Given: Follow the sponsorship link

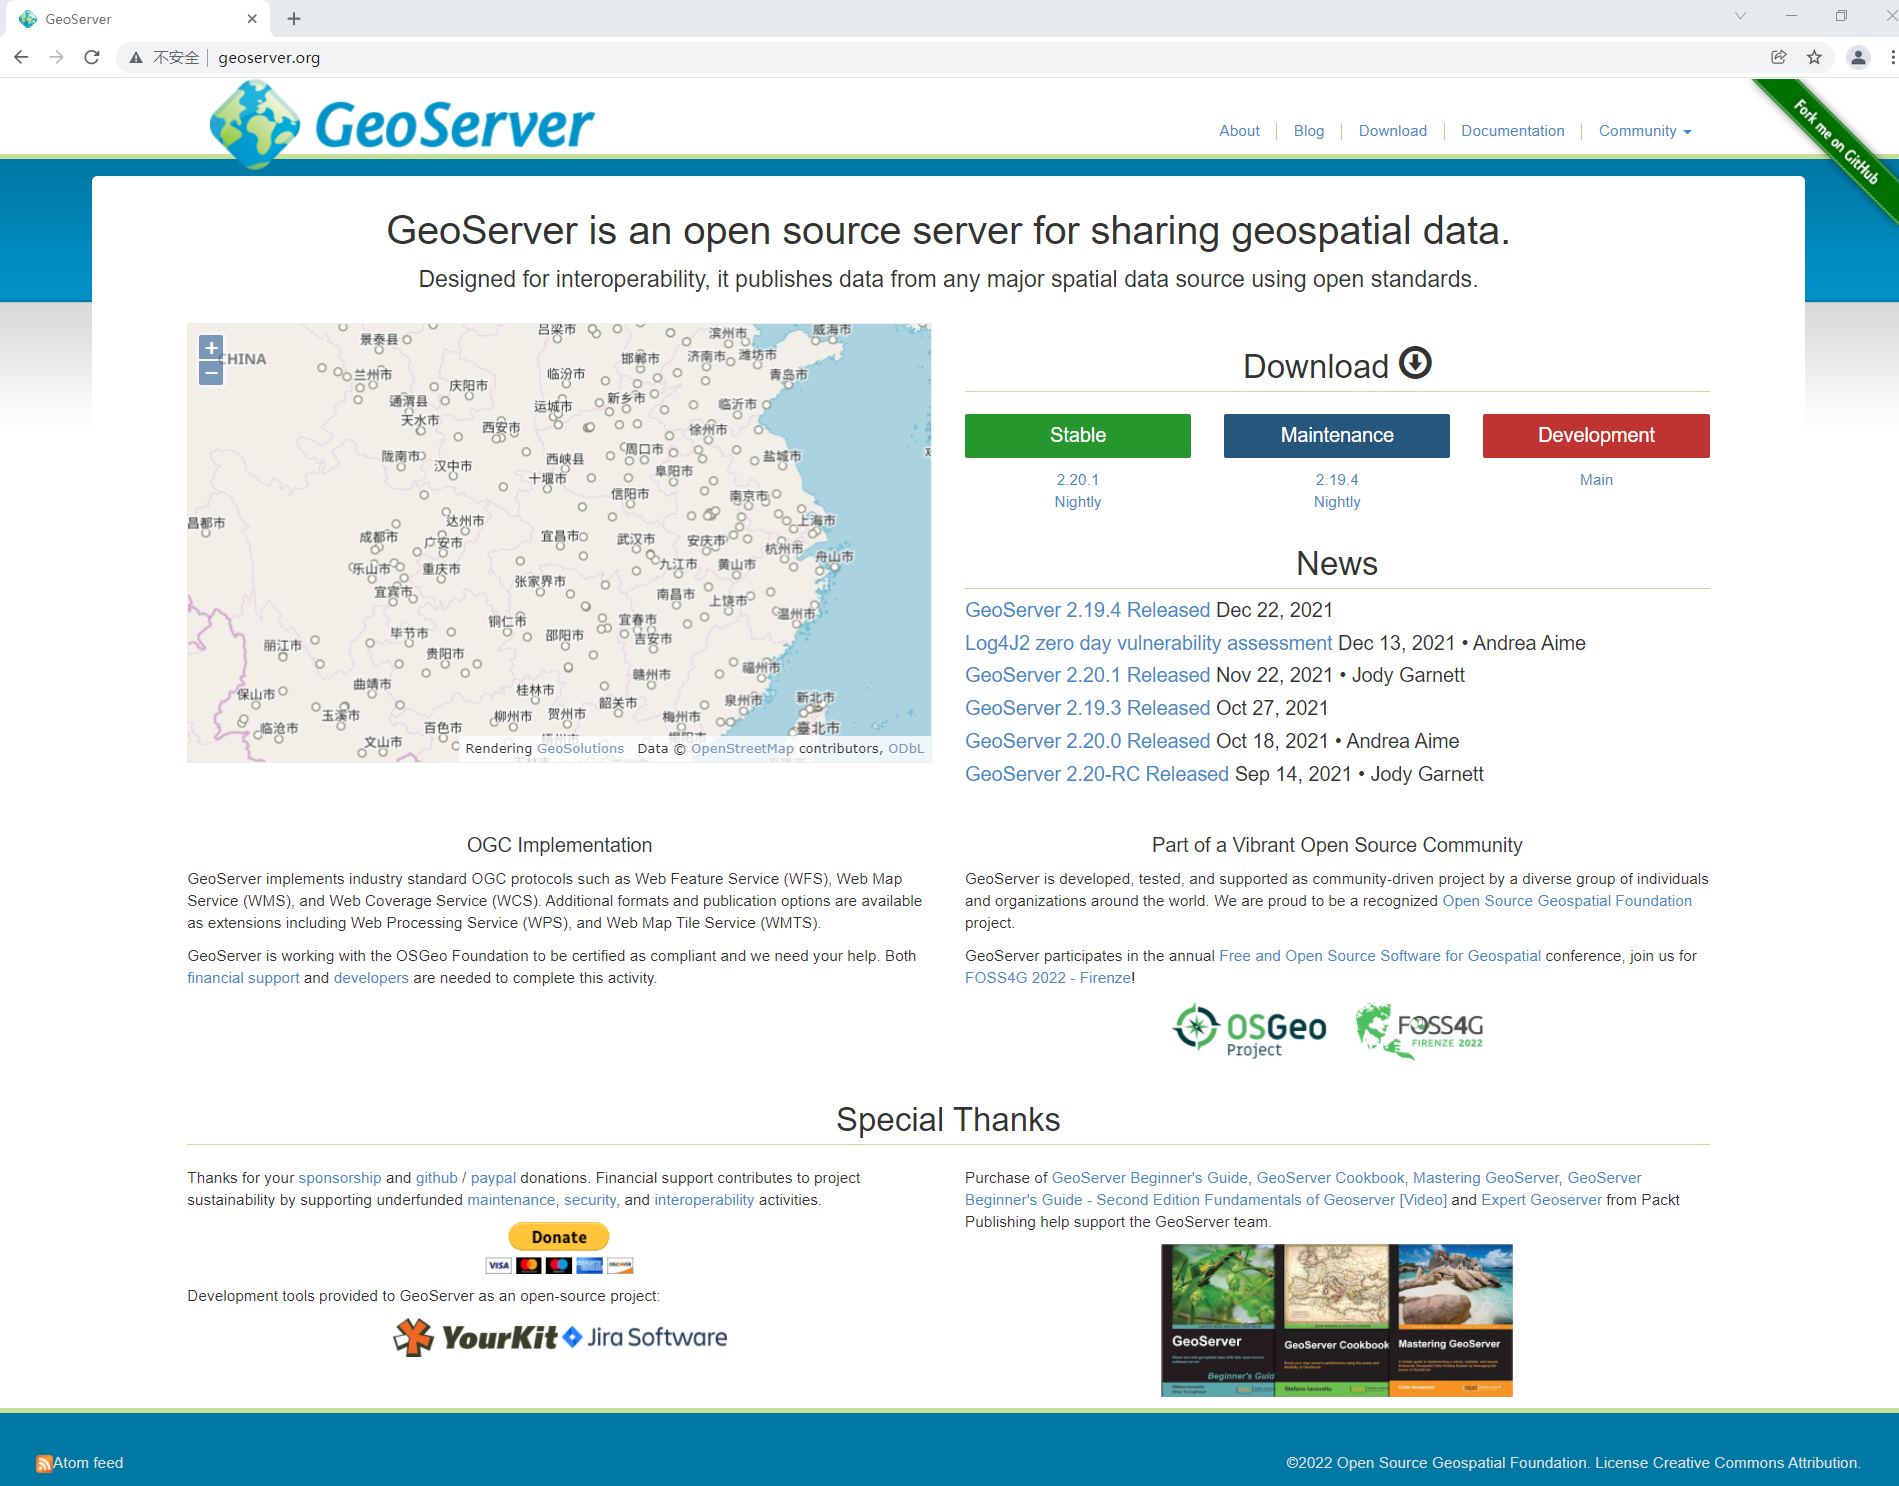Looking at the screenshot, I should pyautogui.click(x=340, y=1178).
